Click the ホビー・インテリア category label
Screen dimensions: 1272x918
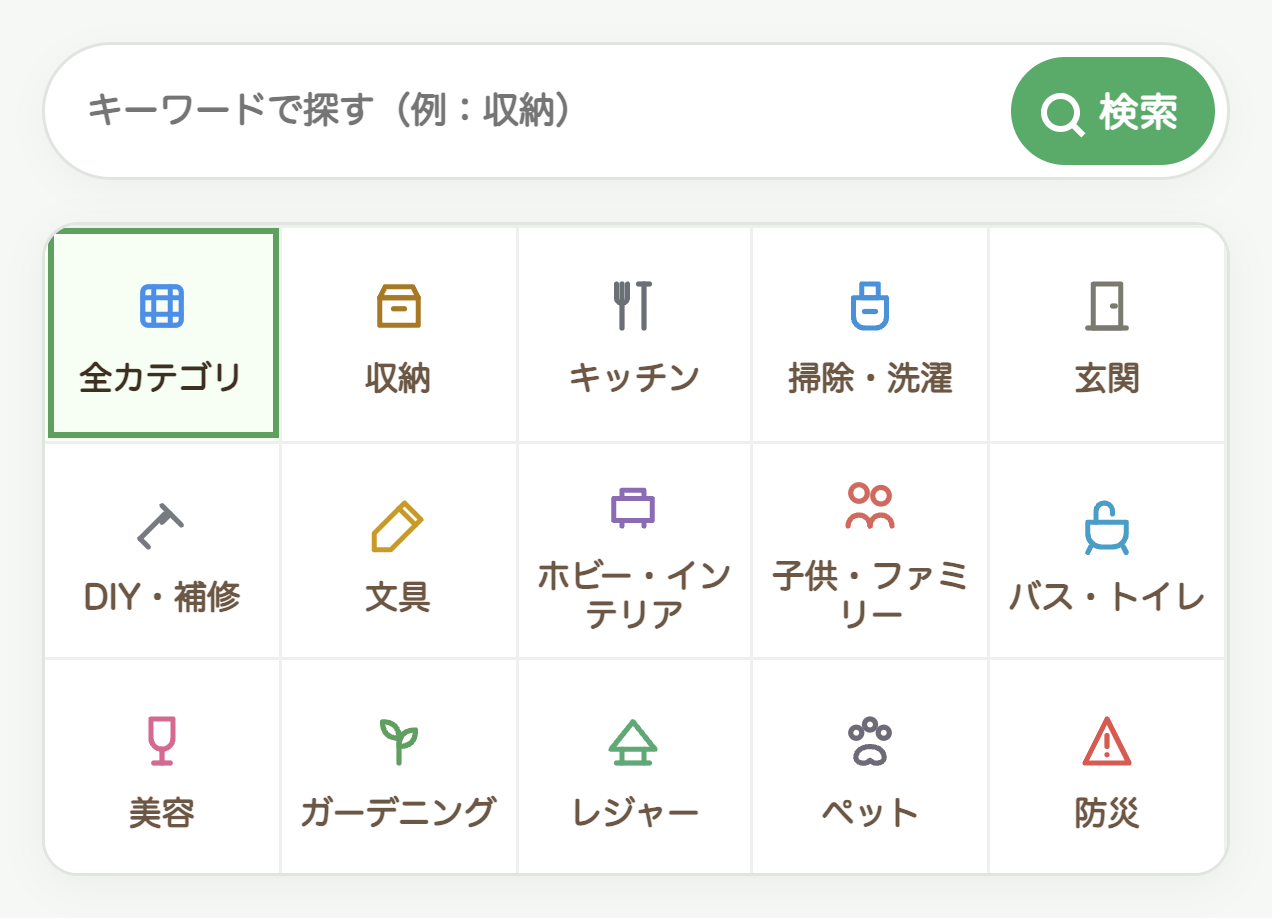click(634, 595)
